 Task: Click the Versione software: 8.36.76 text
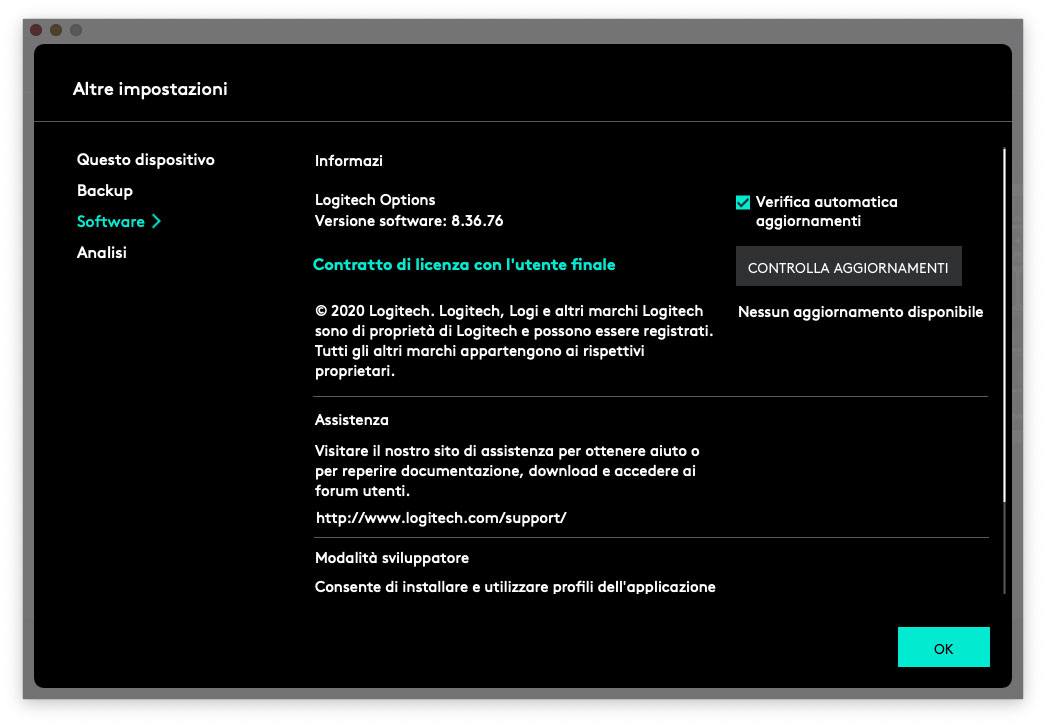click(x=409, y=221)
